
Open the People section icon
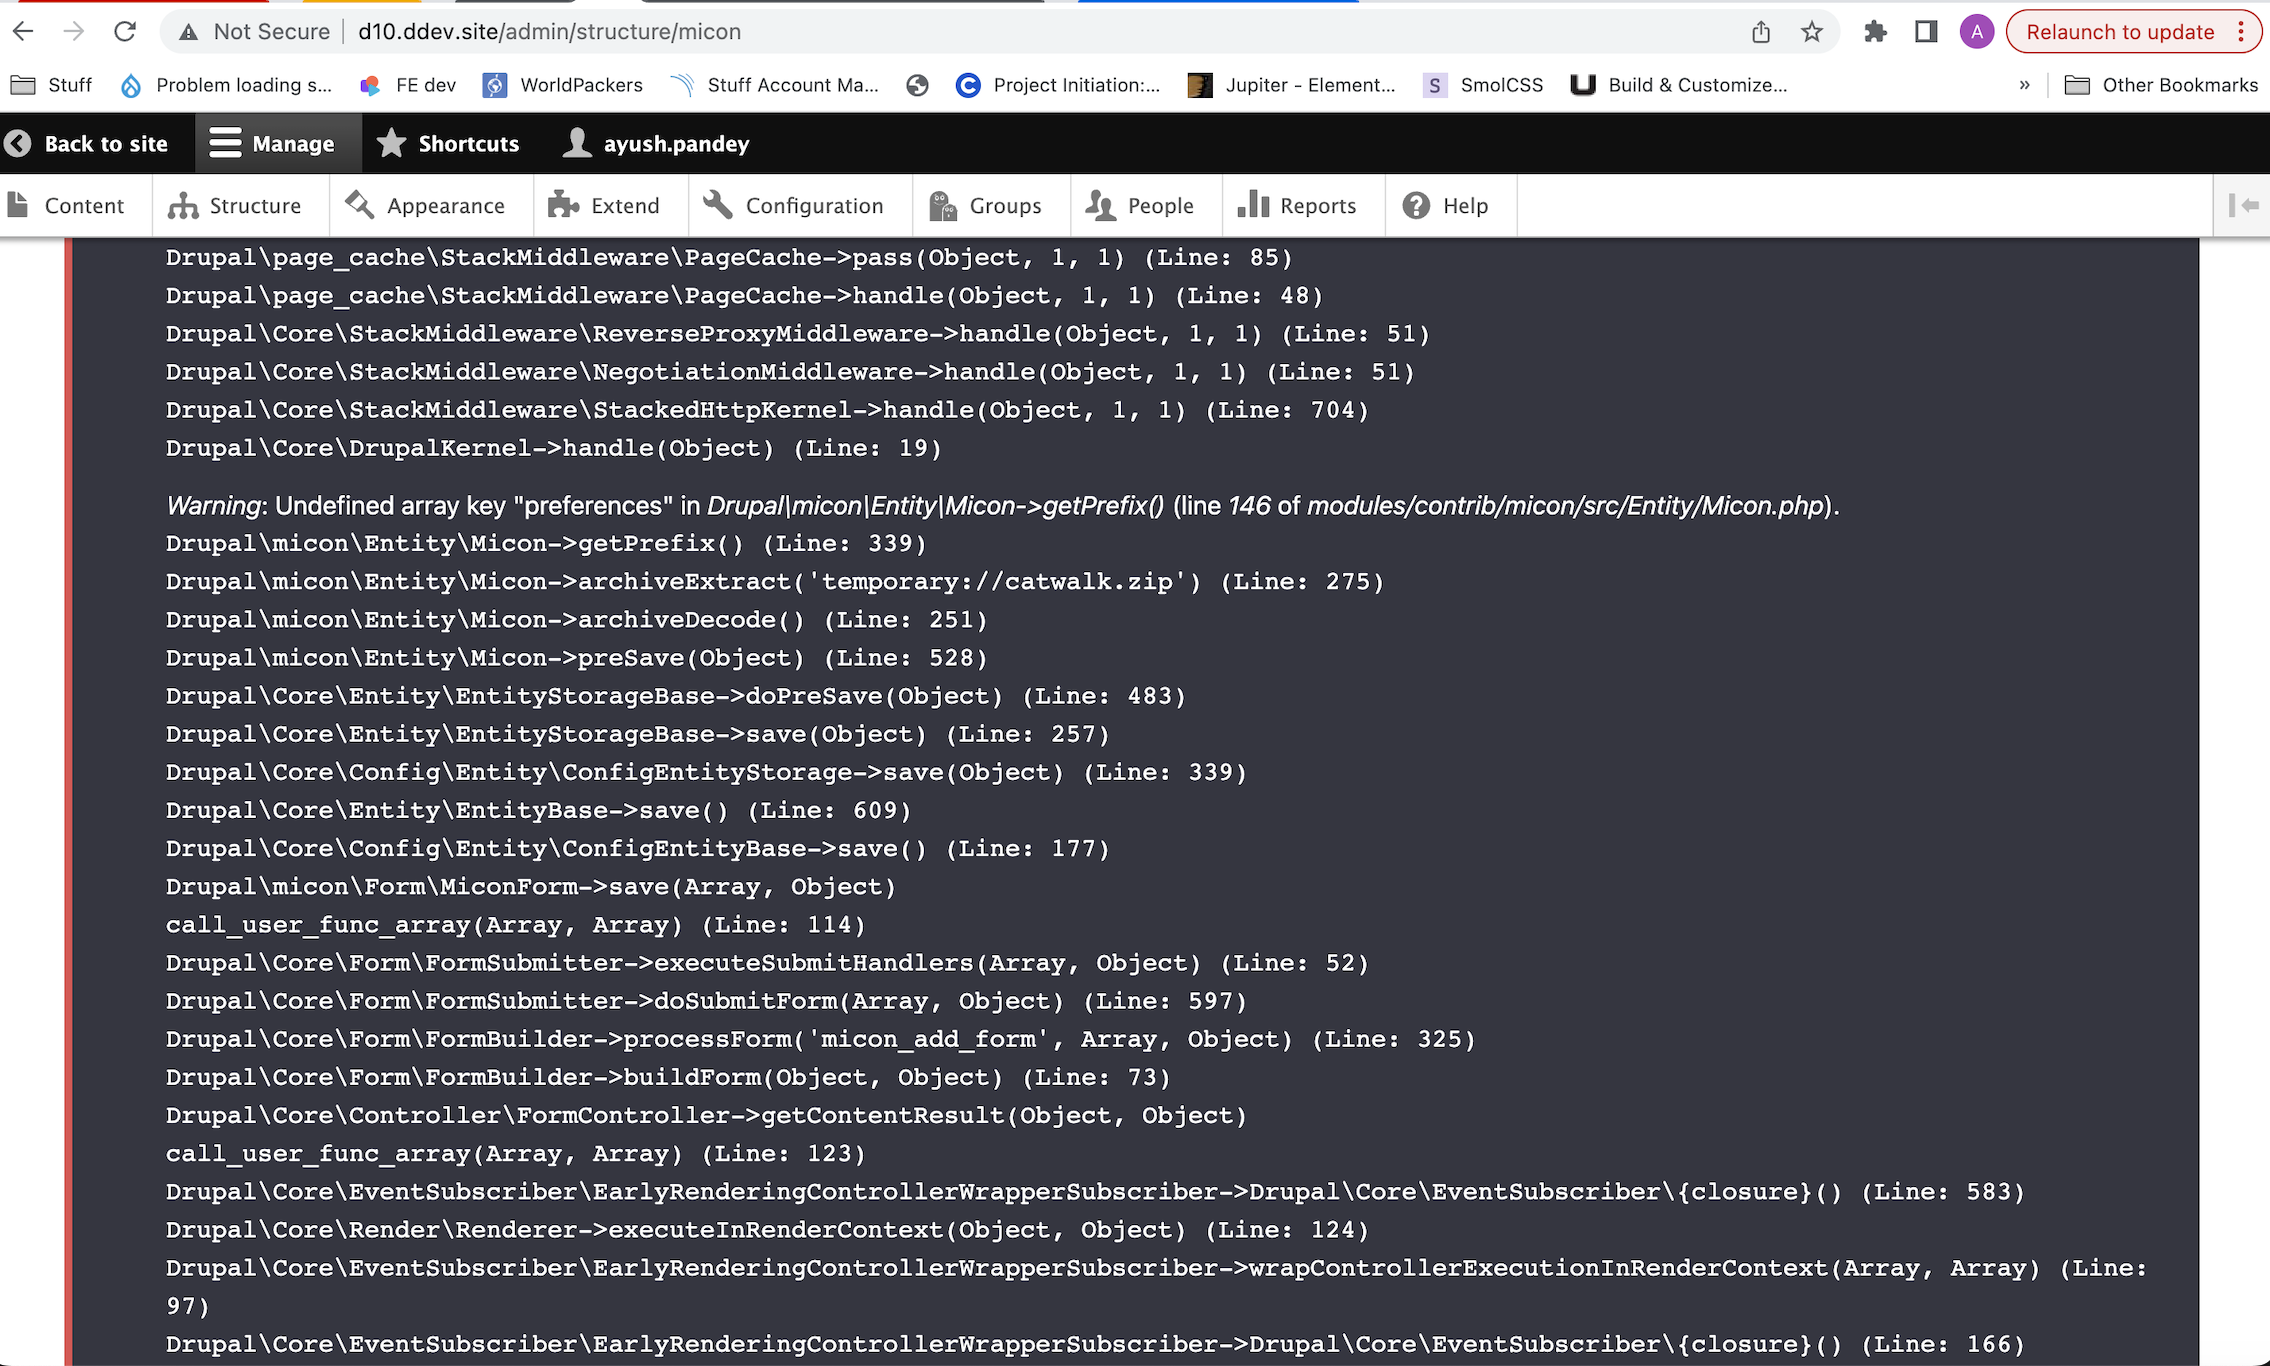pyautogui.click(x=1101, y=205)
